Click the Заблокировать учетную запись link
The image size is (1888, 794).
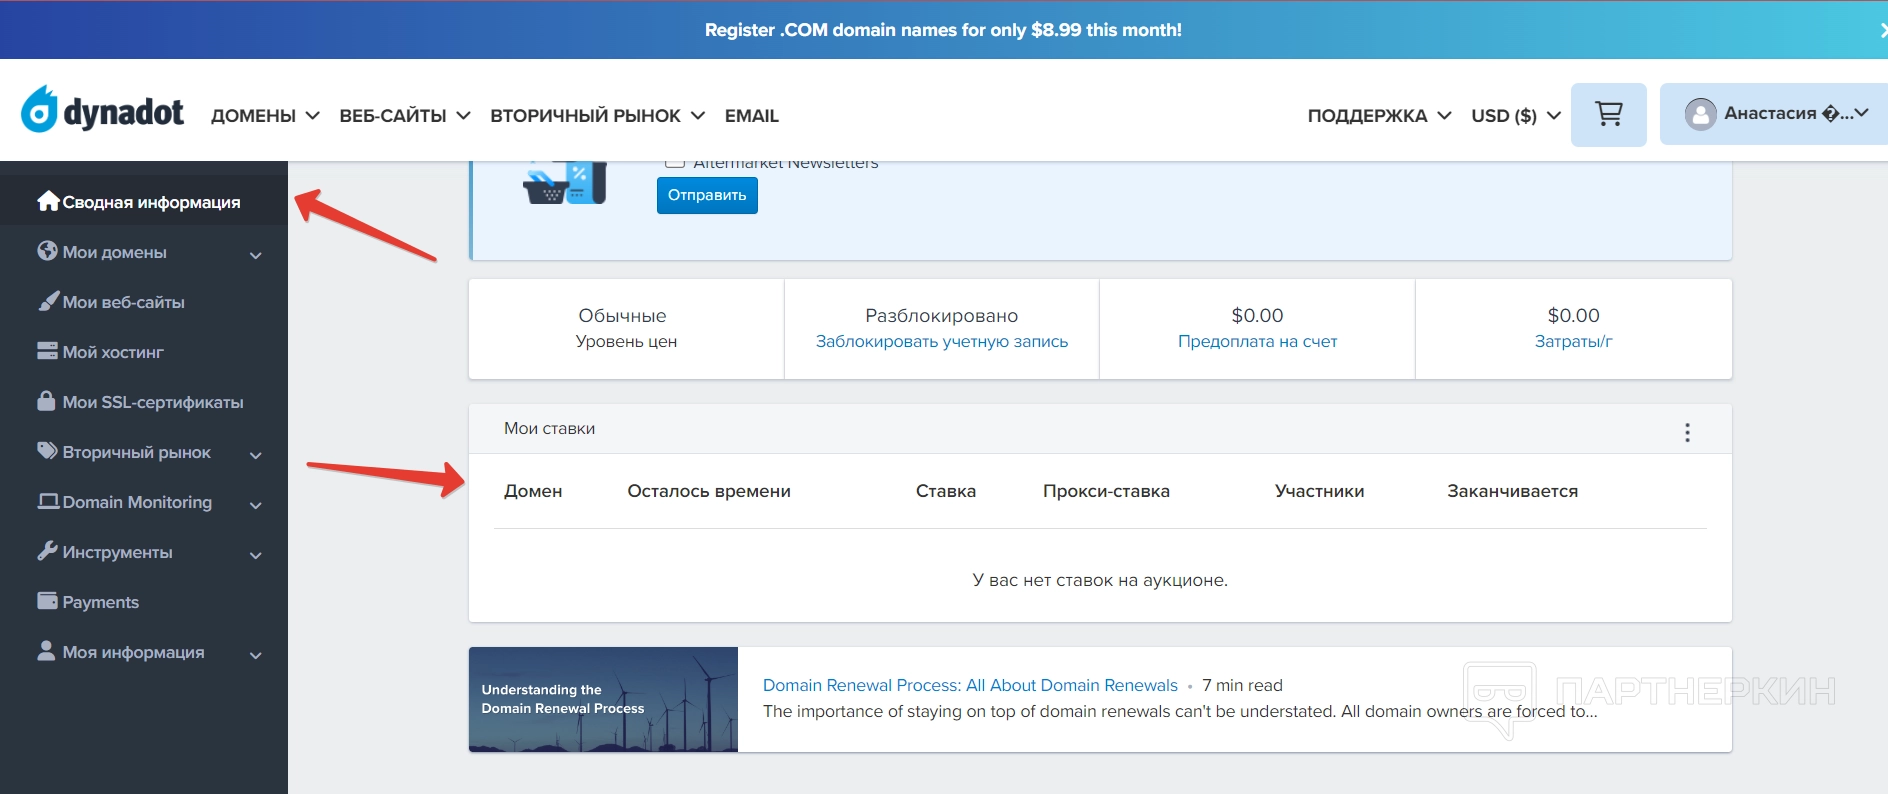tap(941, 342)
